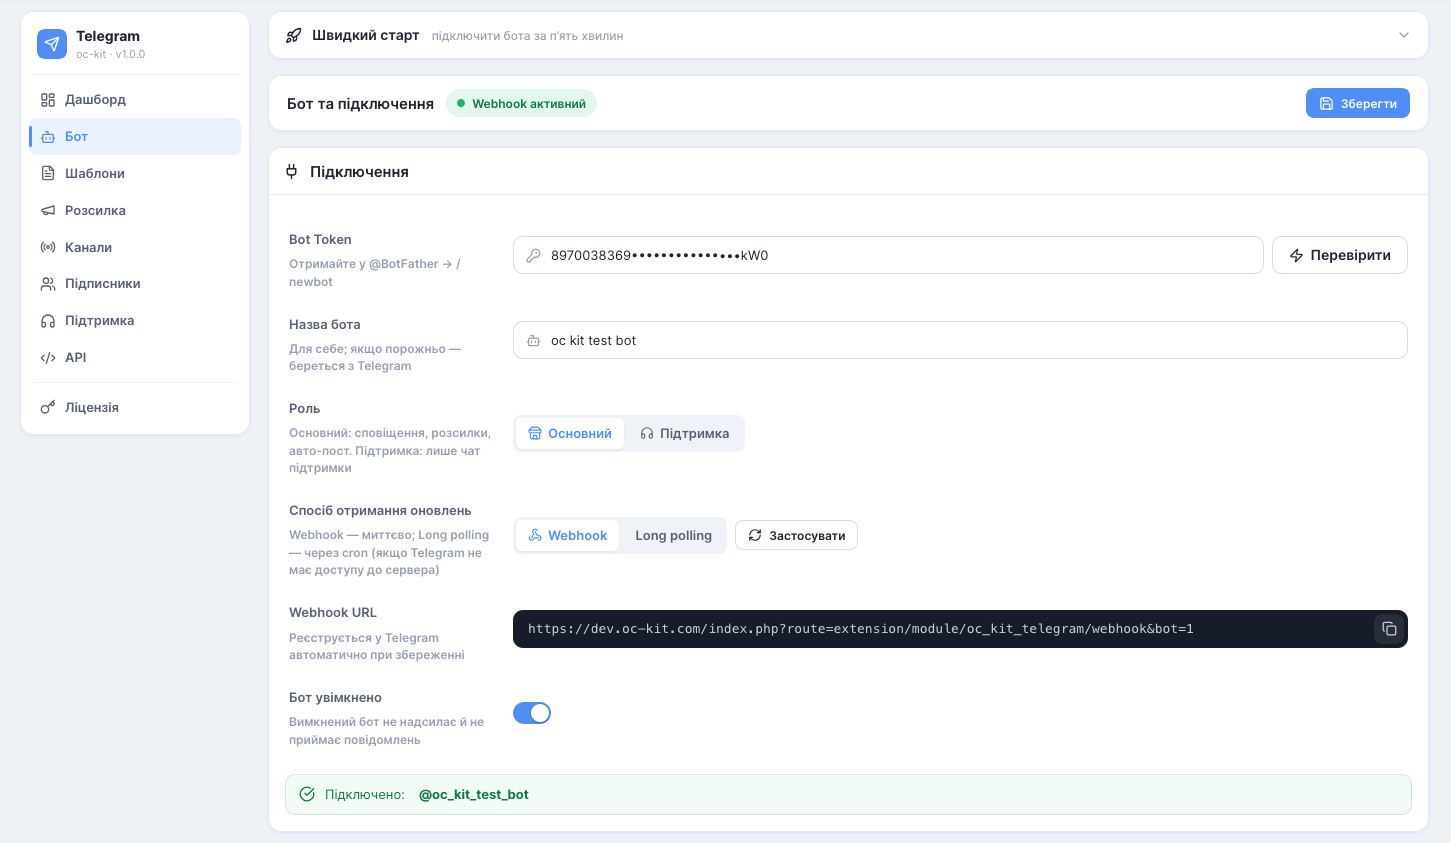Click the Telegram paper plane logo
The height and width of the screenshot is (843, 1451).
point(52,44)
